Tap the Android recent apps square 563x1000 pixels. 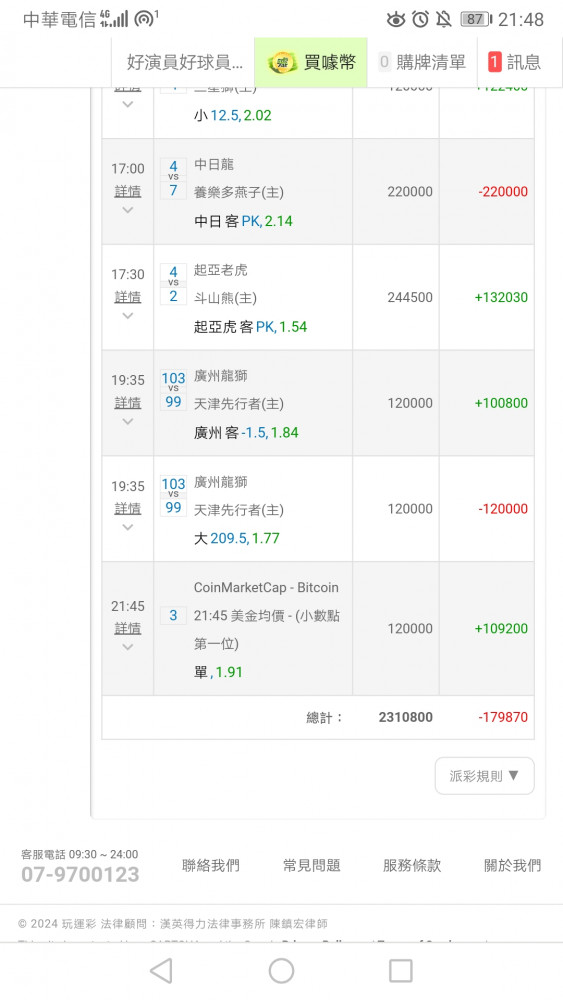[x=400, y=971]
